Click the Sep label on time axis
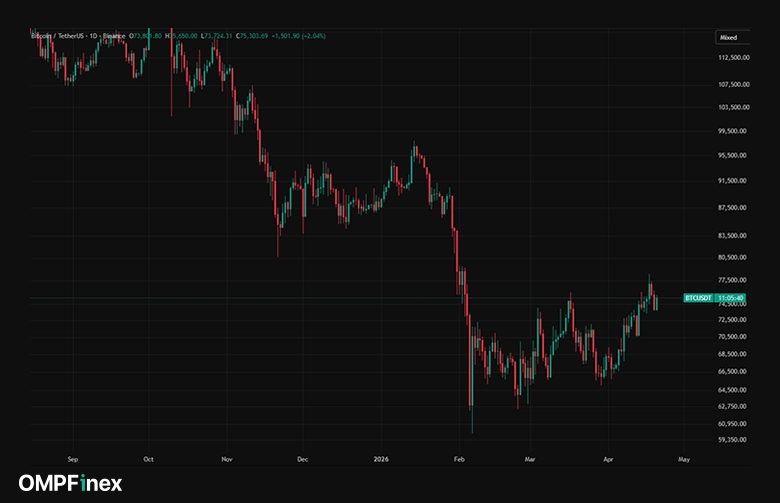The height and width of the screenshot is (503, 780). pyautogui.click(x=69, y=459)
